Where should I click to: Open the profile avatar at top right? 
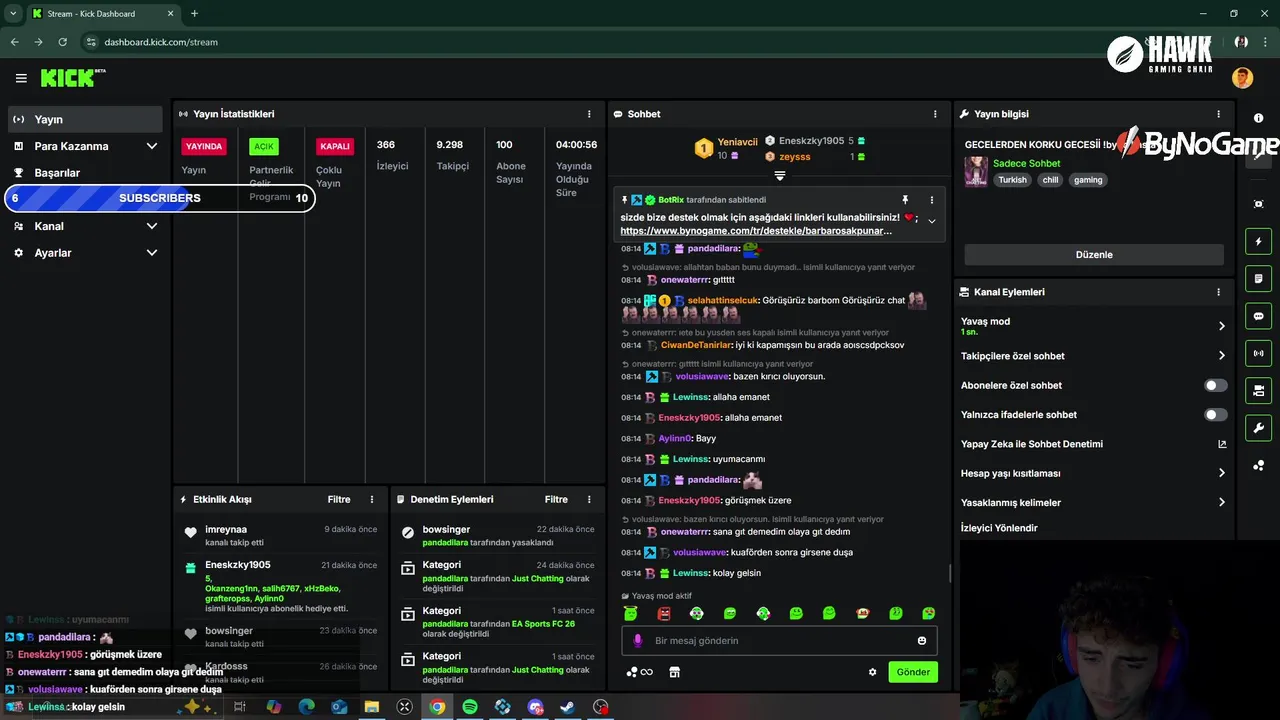(x=1242, y=78)
